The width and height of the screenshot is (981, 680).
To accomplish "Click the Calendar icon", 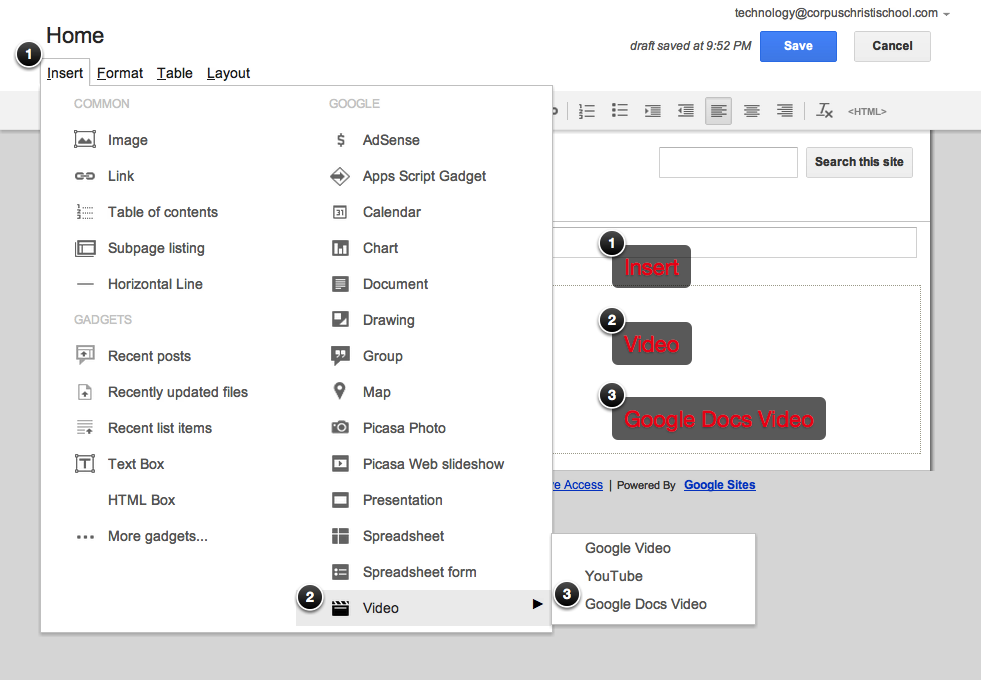I will [x=340, y=212].
